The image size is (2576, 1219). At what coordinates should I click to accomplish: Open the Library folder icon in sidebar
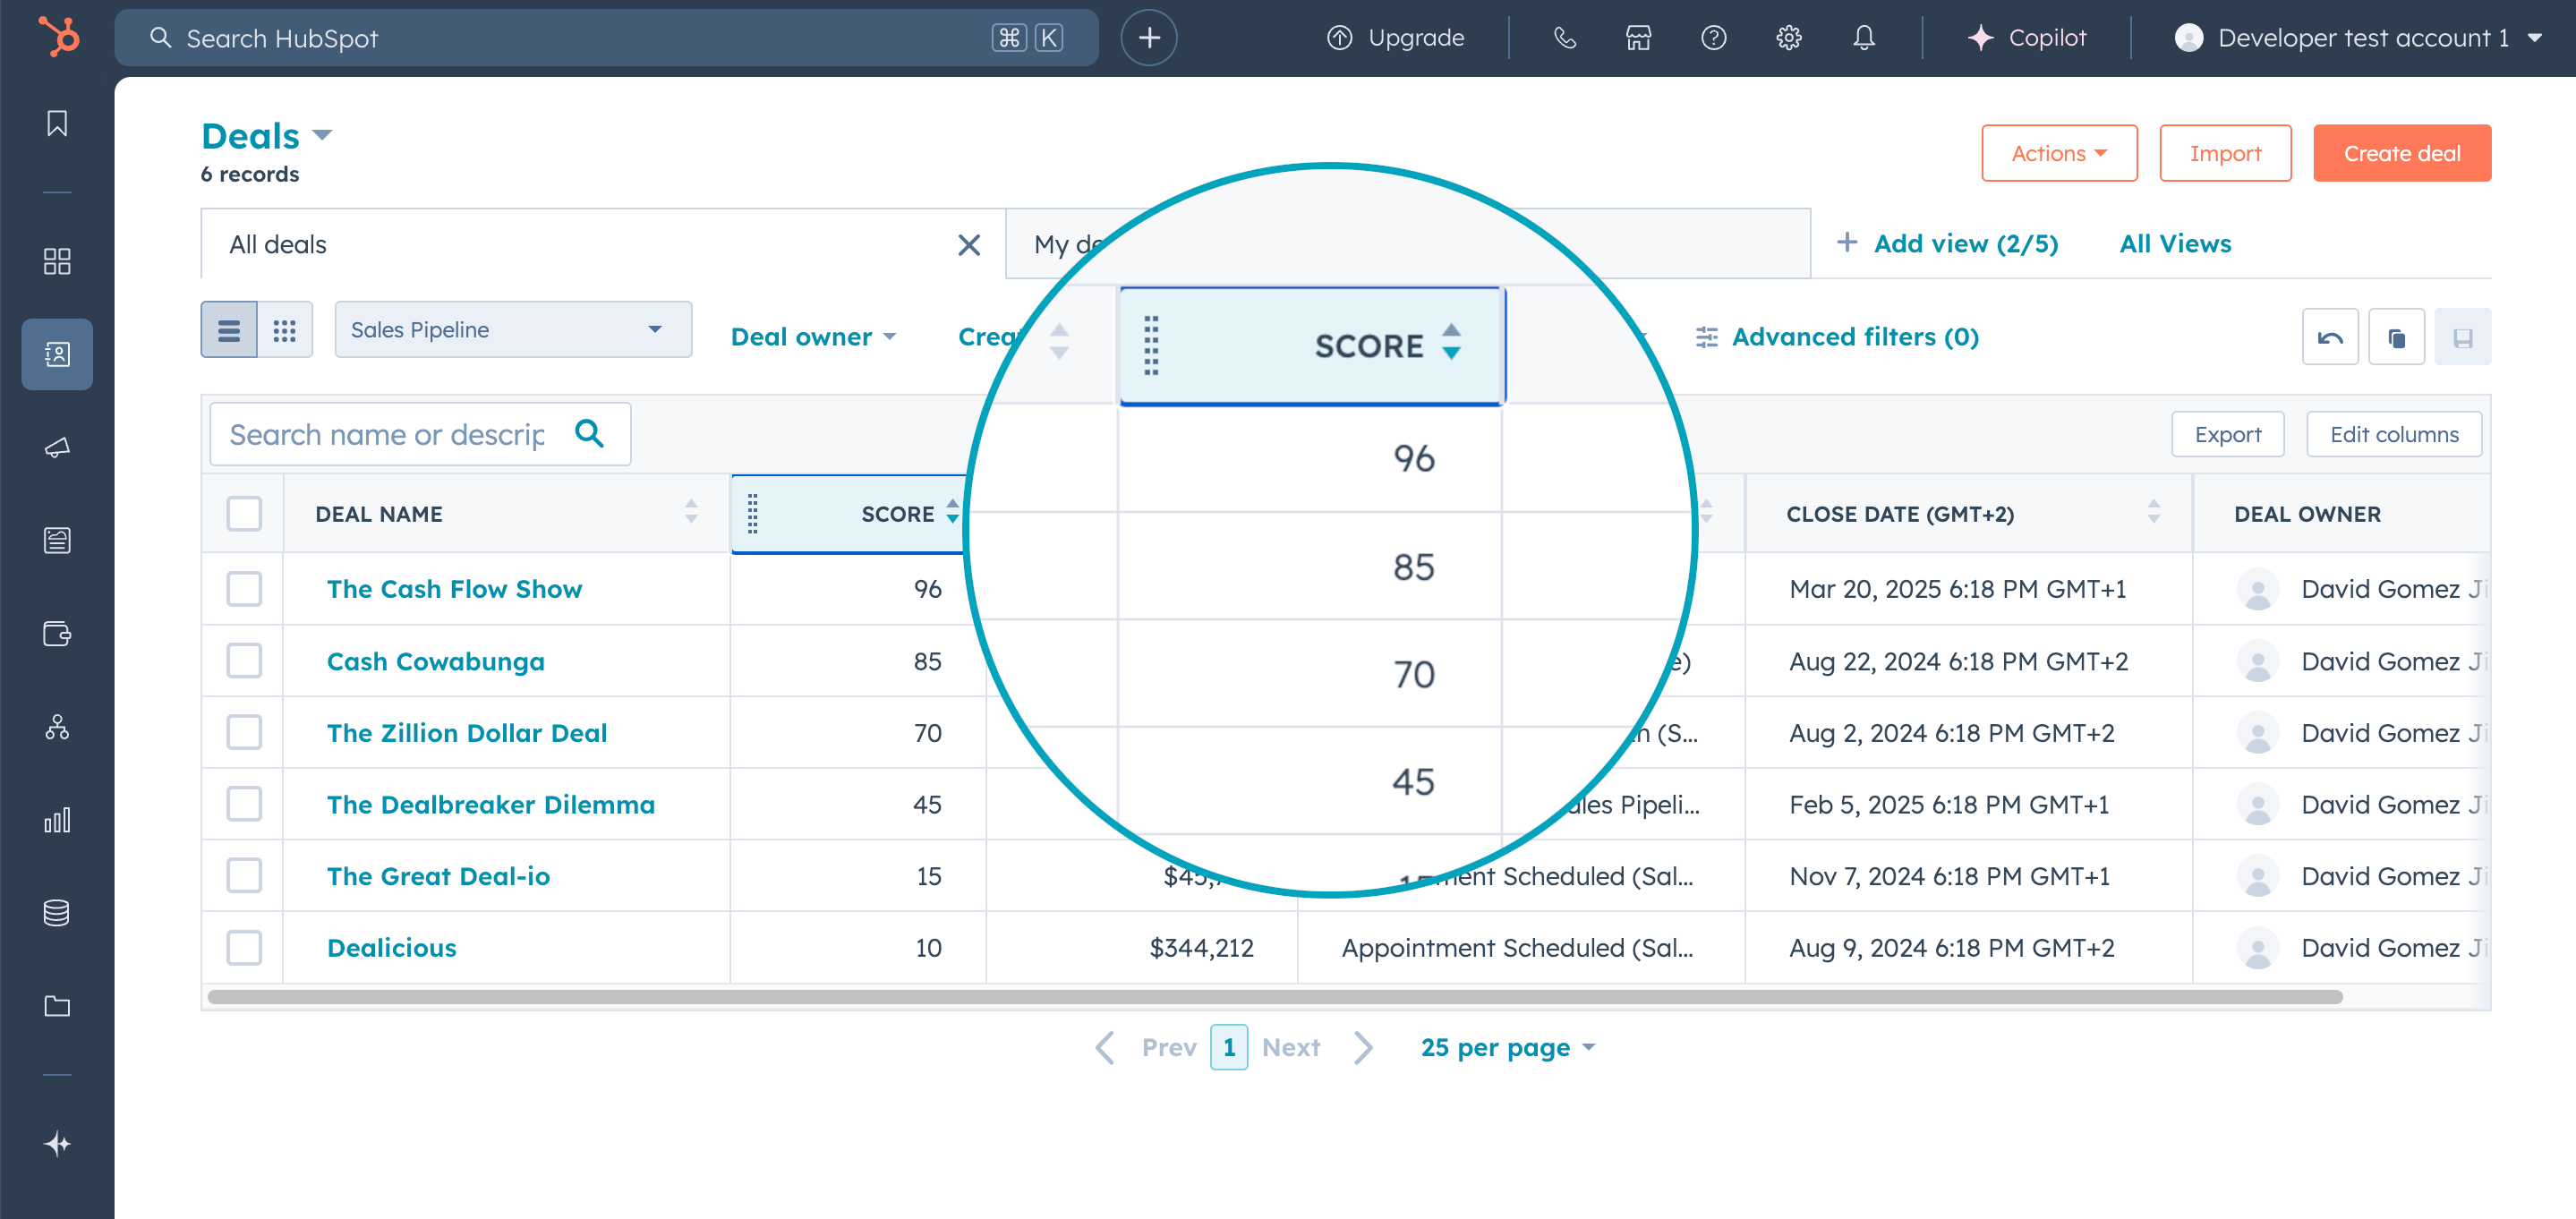click(57, 1006)
